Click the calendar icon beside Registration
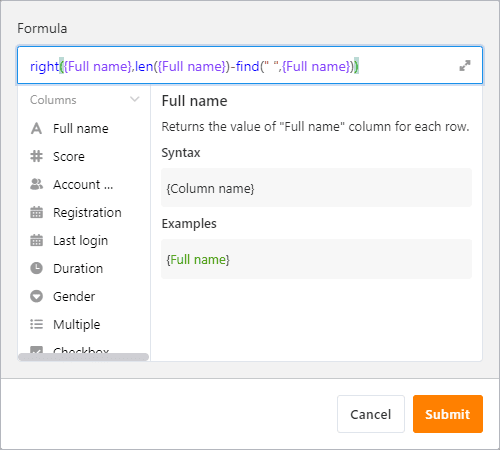The image size is (500, 450). [36, 212]
